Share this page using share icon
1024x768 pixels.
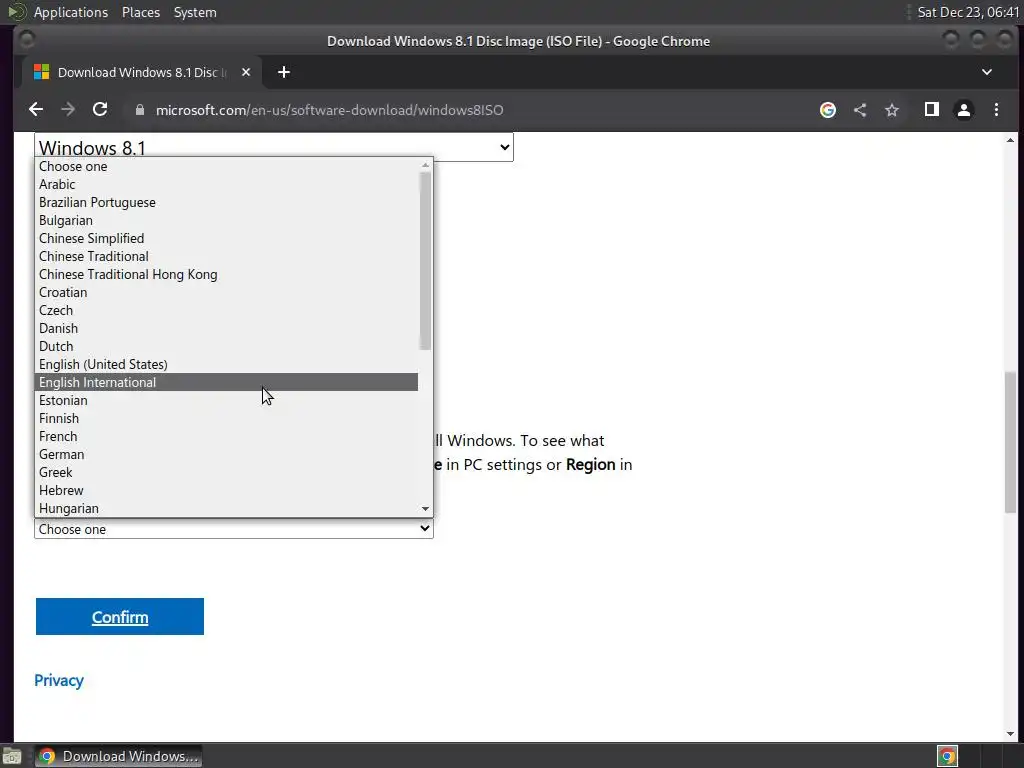click(860, 110)
